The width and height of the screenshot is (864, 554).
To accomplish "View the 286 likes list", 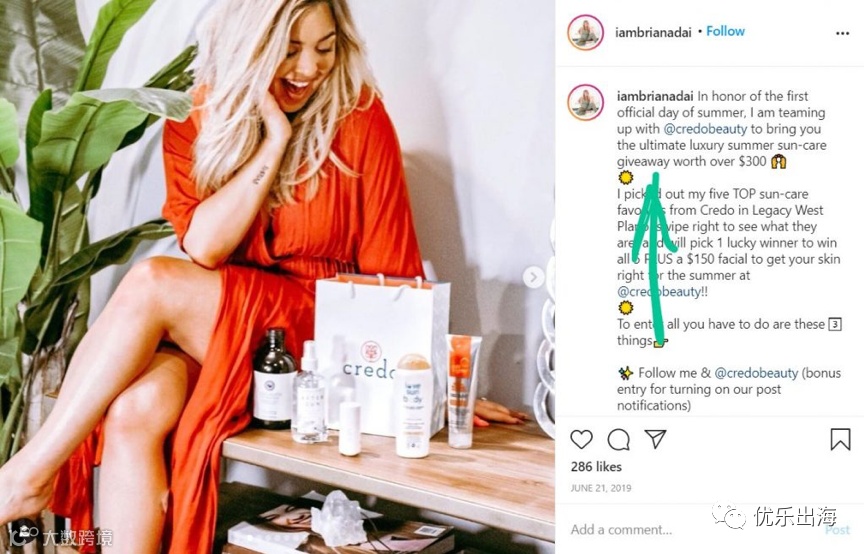I will [x=596, y=467].
